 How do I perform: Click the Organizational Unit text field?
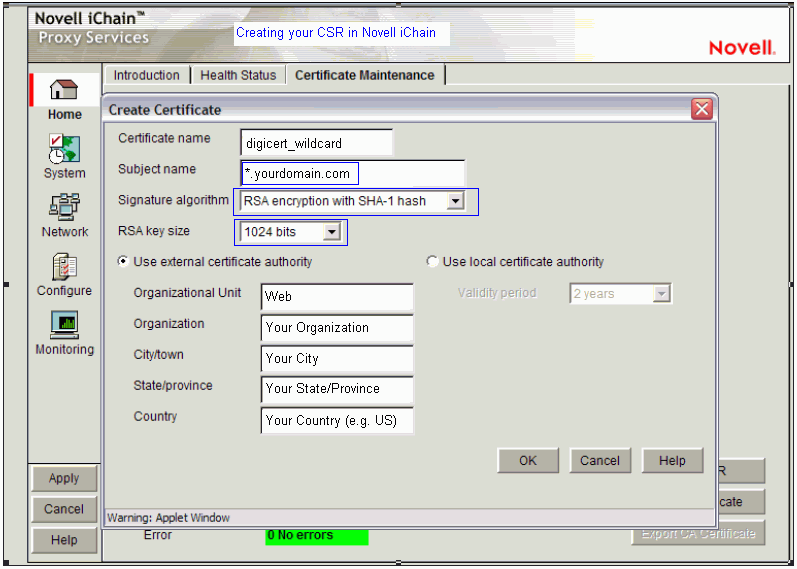click(x=337, y=297)
